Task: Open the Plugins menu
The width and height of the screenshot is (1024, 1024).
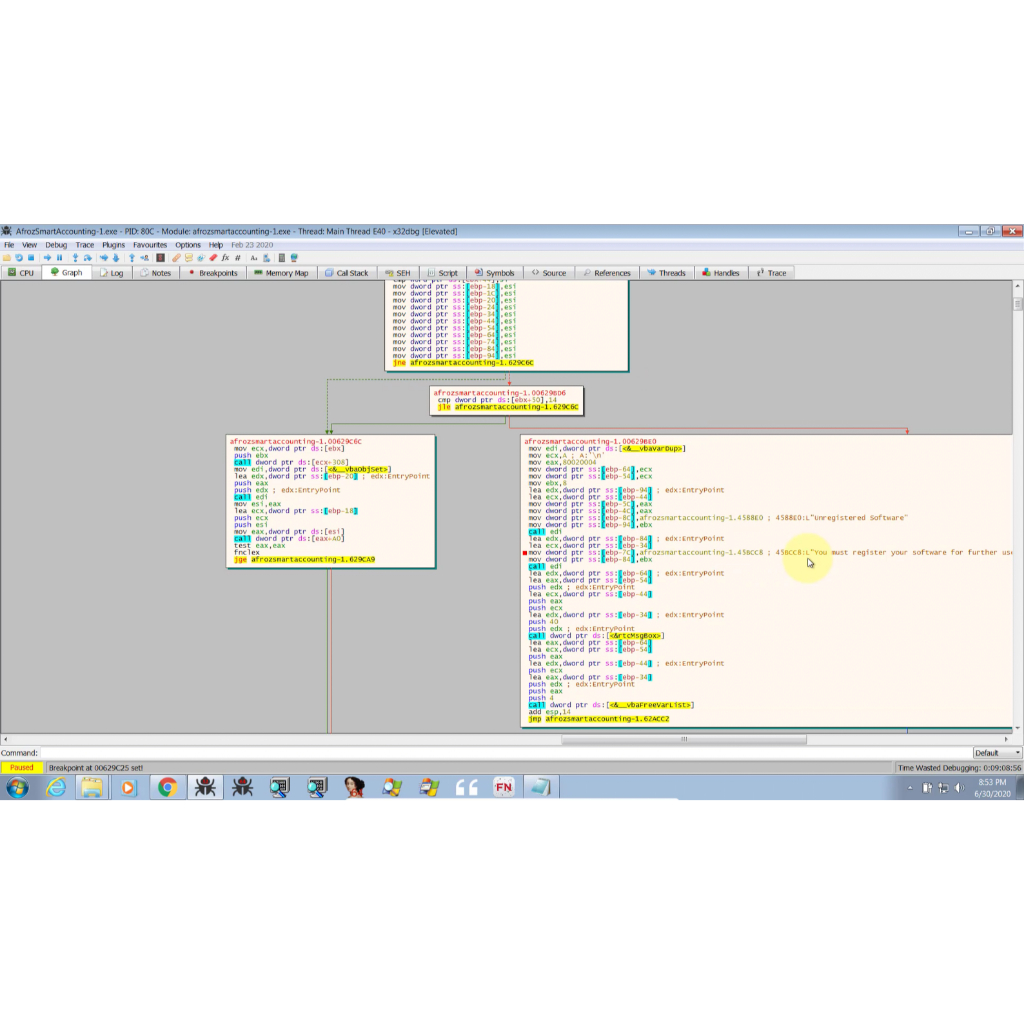Action: tap(113, 245)
